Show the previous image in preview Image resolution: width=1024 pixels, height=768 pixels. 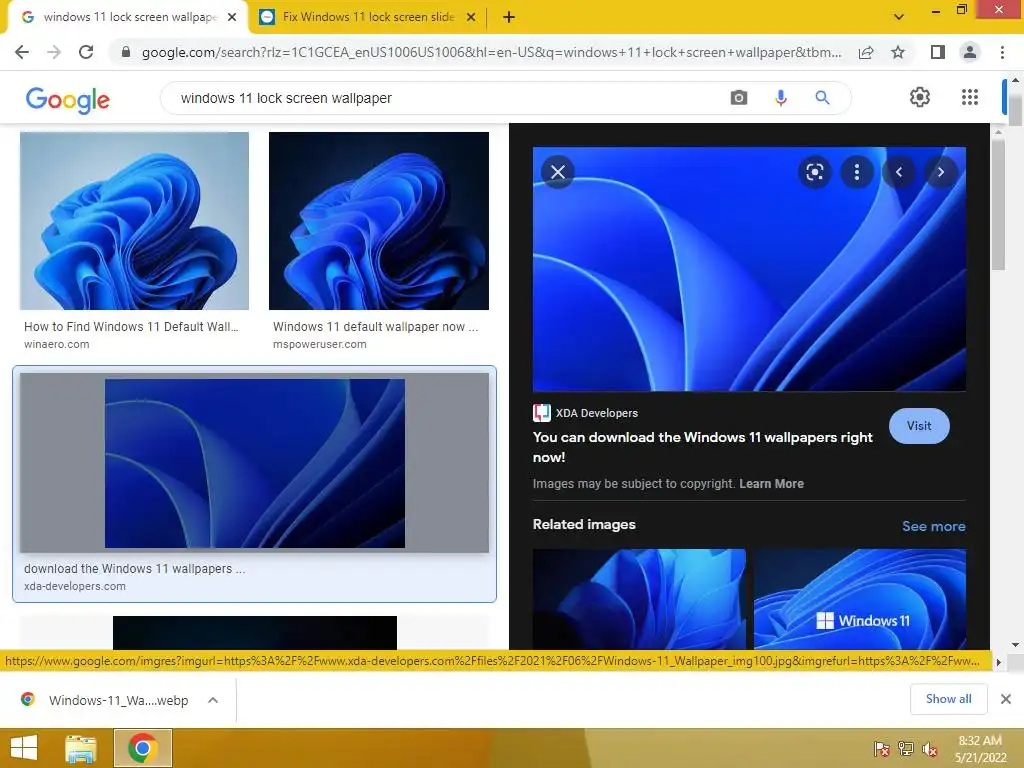click(899, 172)
